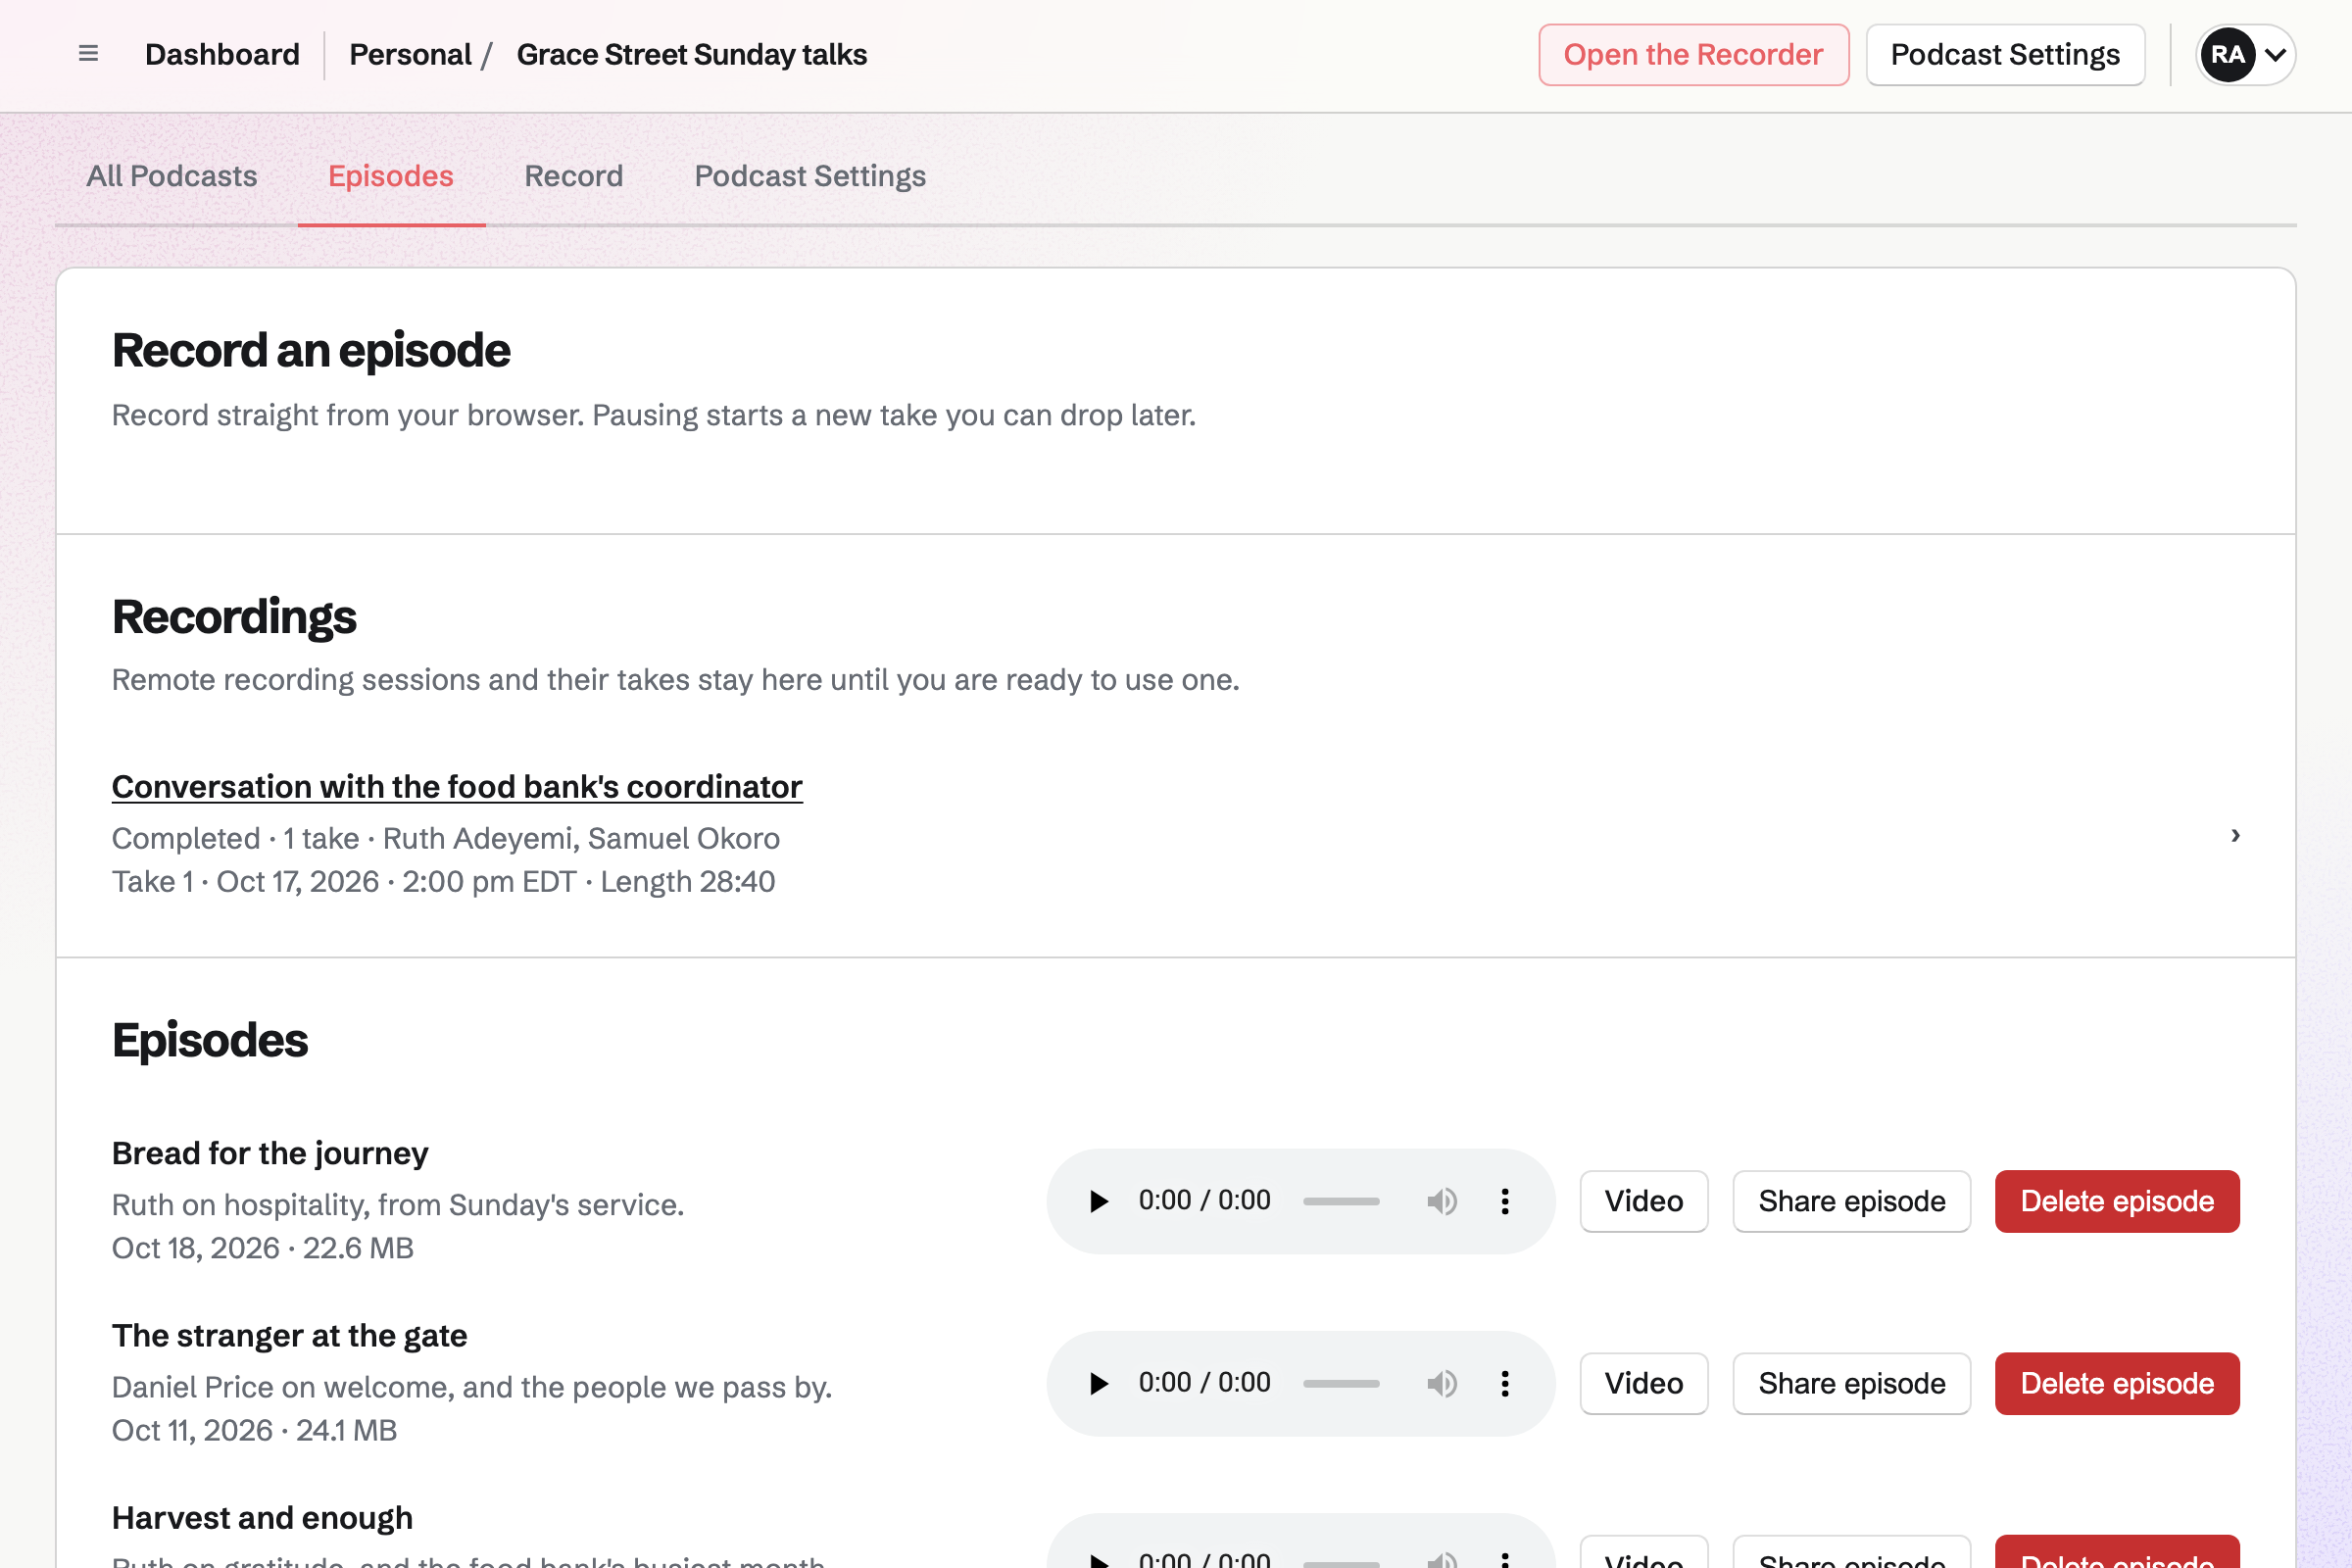
Task: Switch to the All Podcasts tab
Action: click(x=172, y=176)
